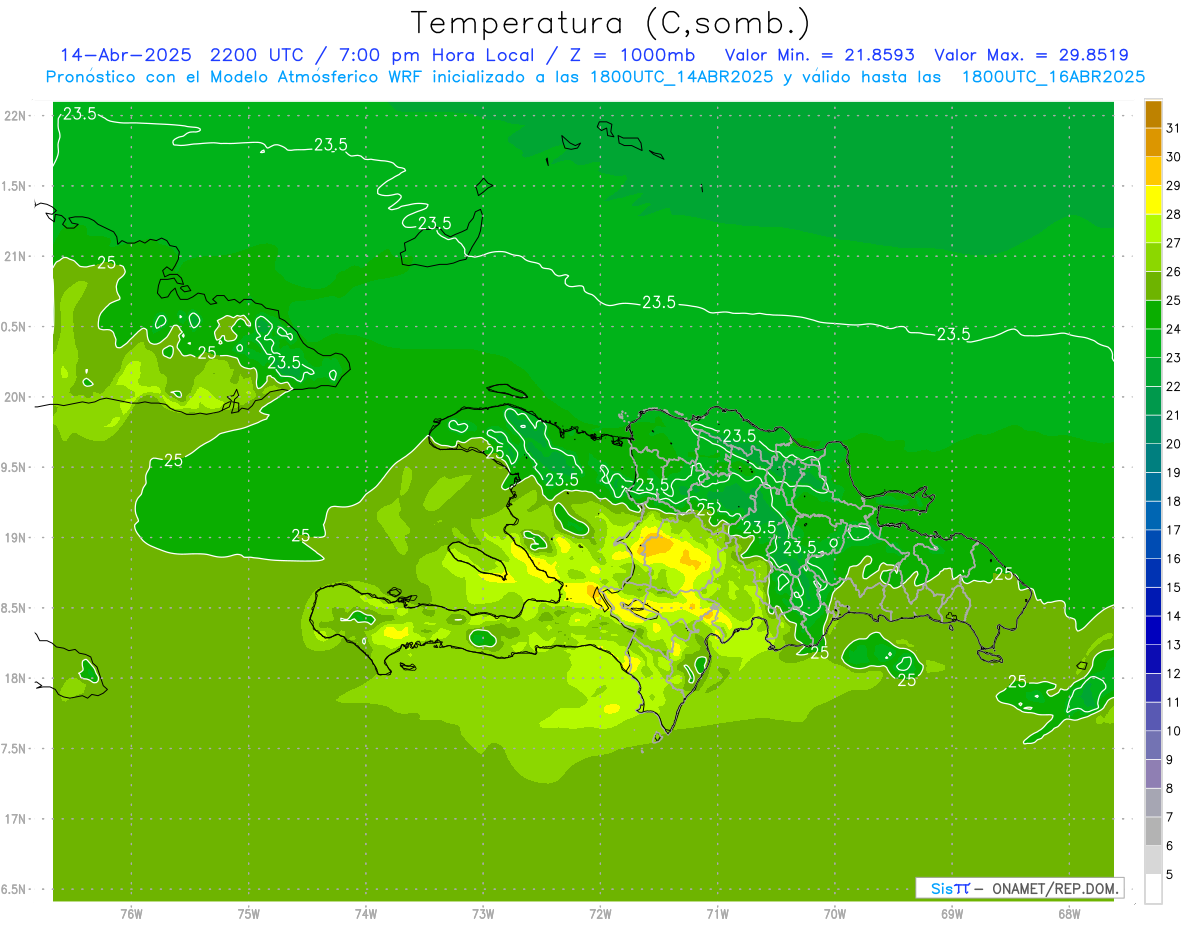Click the legend value "12"
This screenshot has width=1200, height=927.
point(1173,674)
